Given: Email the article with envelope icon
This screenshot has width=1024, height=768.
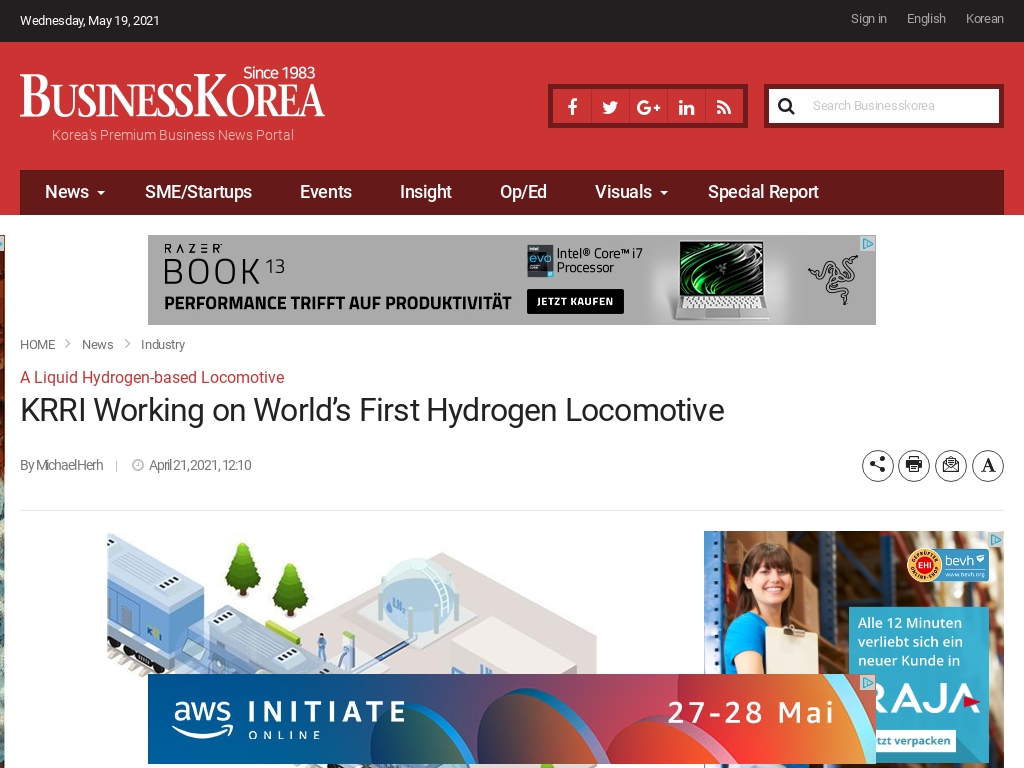Looking at the screenshot, I should click(x=951, y=466).
